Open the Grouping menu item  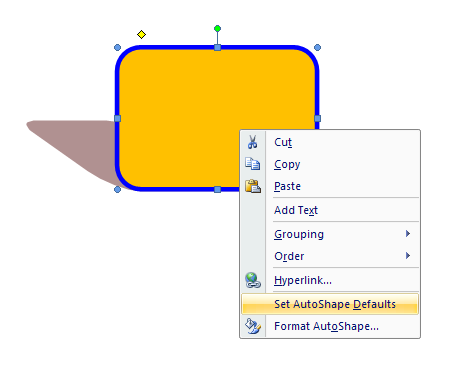330,234
